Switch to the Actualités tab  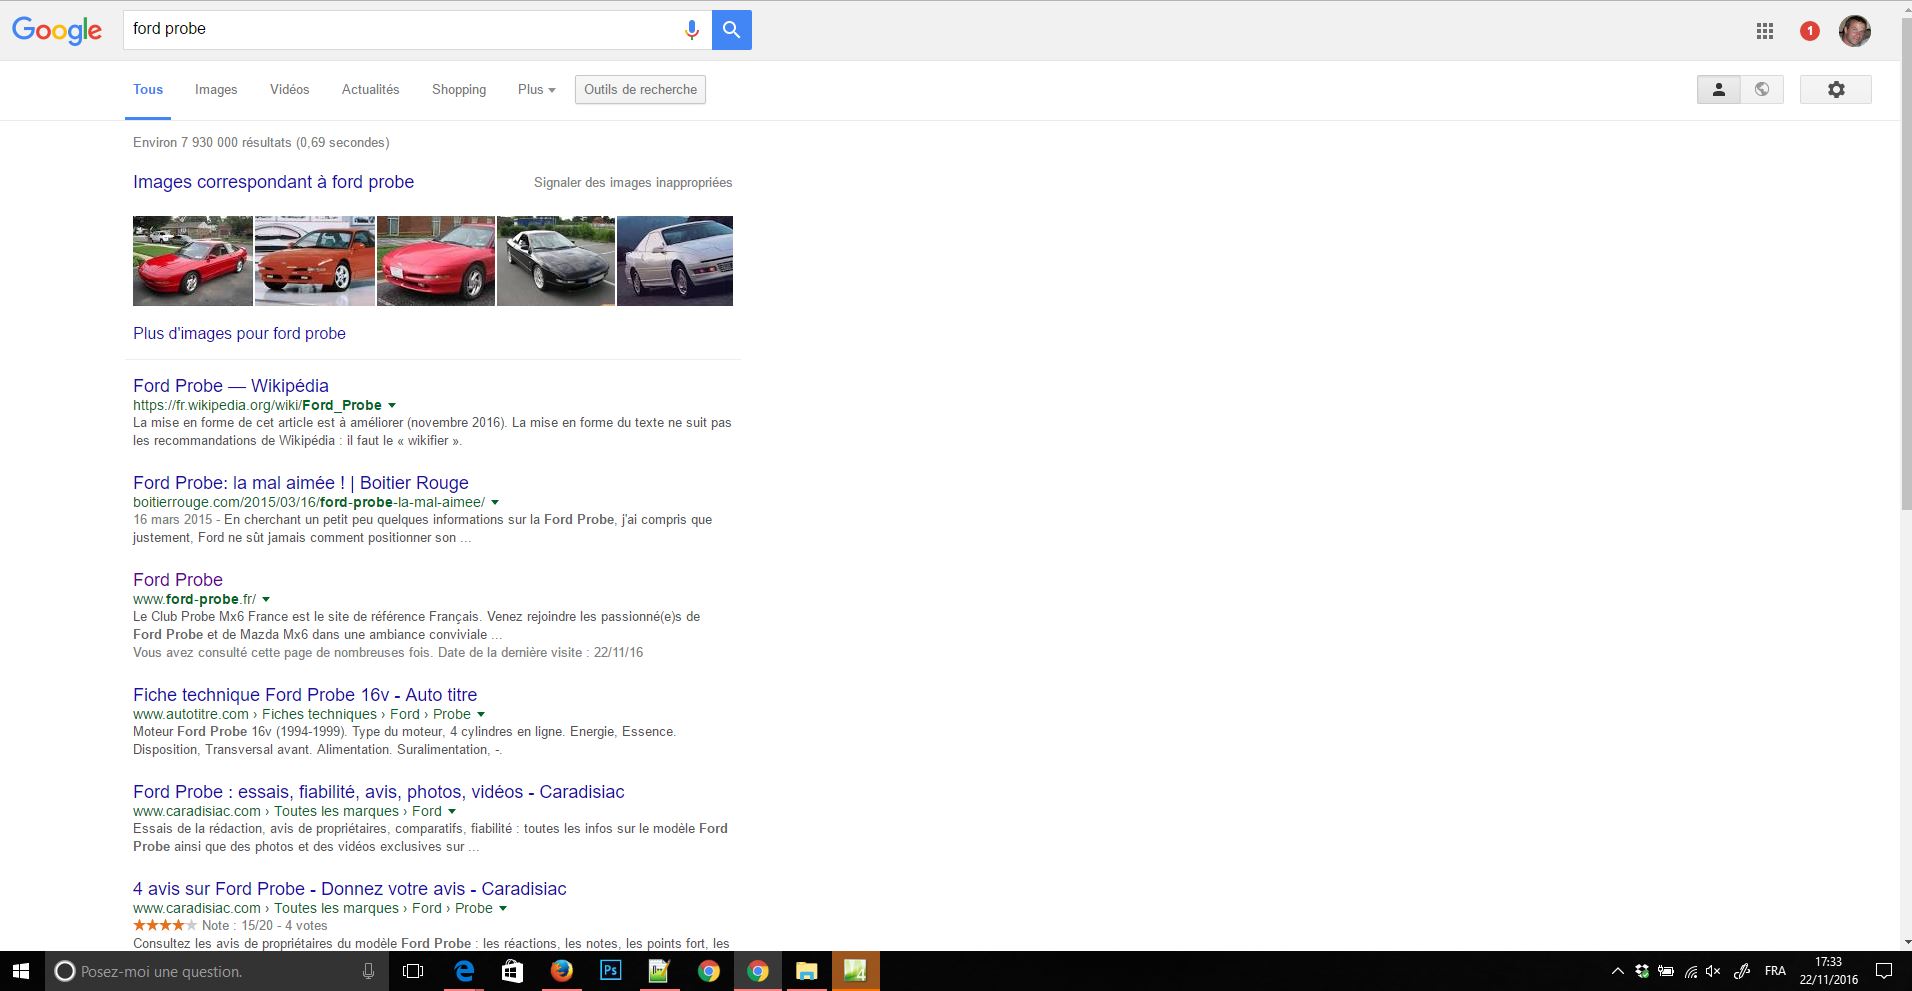click(370, 89)
